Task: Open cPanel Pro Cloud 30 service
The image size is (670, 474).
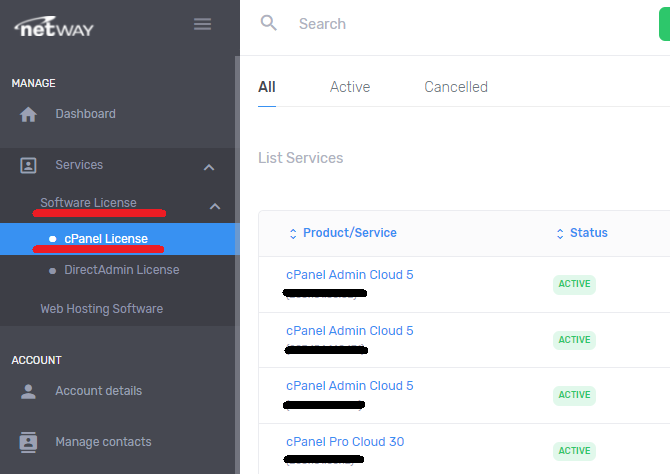Action: coord(345,442)
